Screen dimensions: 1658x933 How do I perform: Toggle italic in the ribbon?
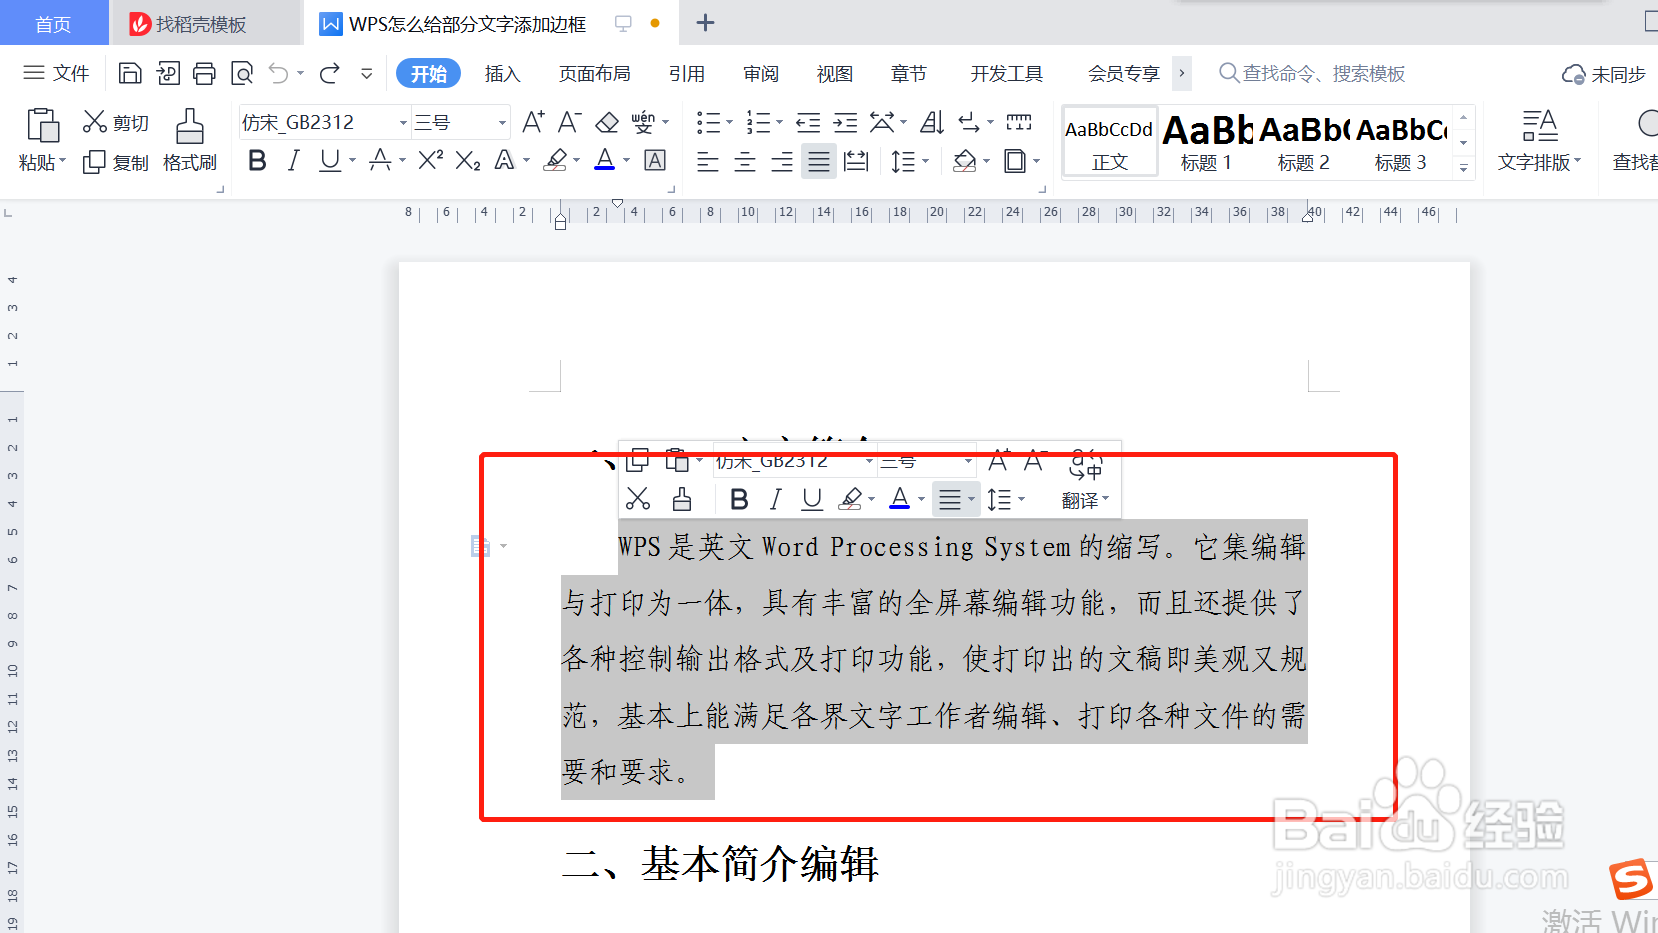click(293, 160)
